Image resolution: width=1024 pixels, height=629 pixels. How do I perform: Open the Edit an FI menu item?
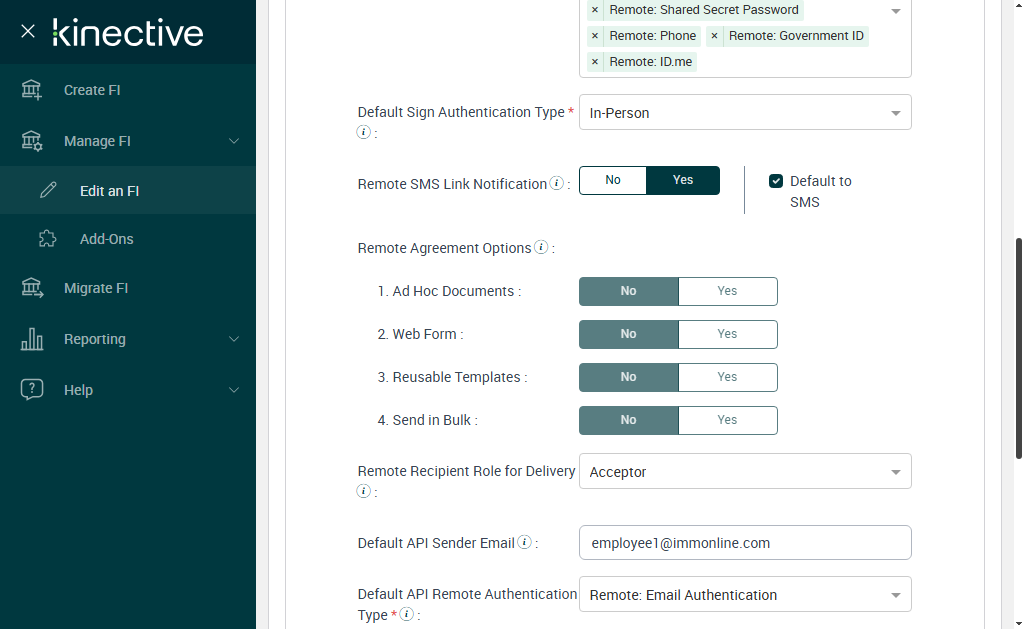pyautogui.click(x=109, y=191)
